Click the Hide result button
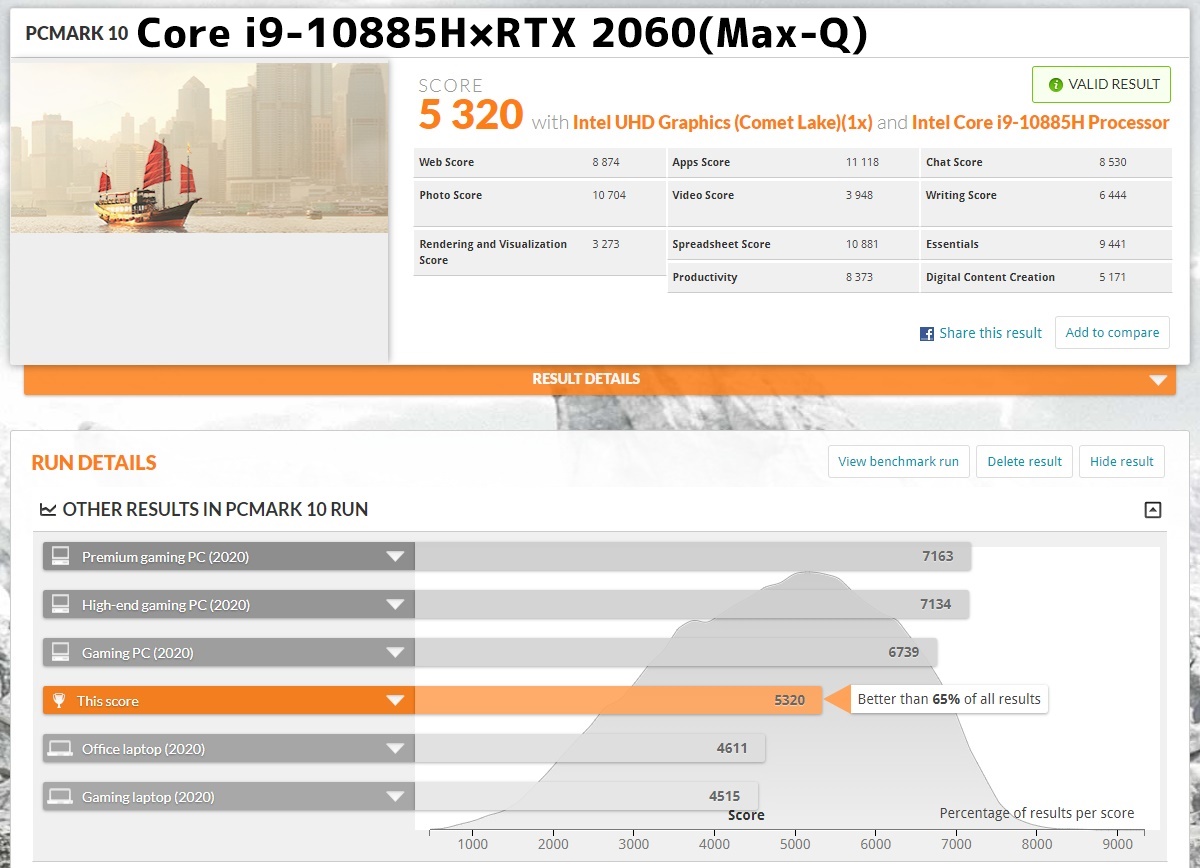Viewport: 1200px width, 868px height. point(1121,462)
